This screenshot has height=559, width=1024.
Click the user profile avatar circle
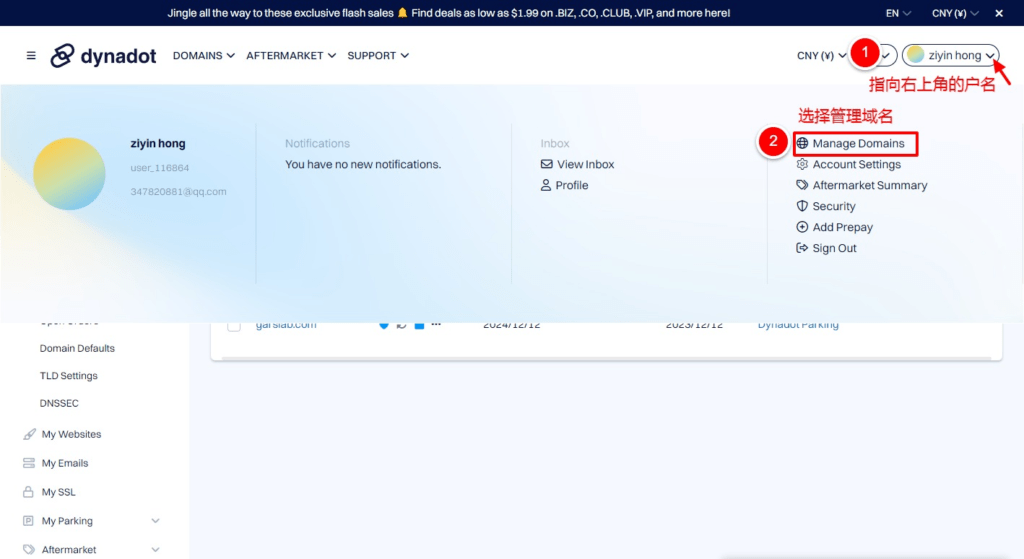click(x=69, y=174)
